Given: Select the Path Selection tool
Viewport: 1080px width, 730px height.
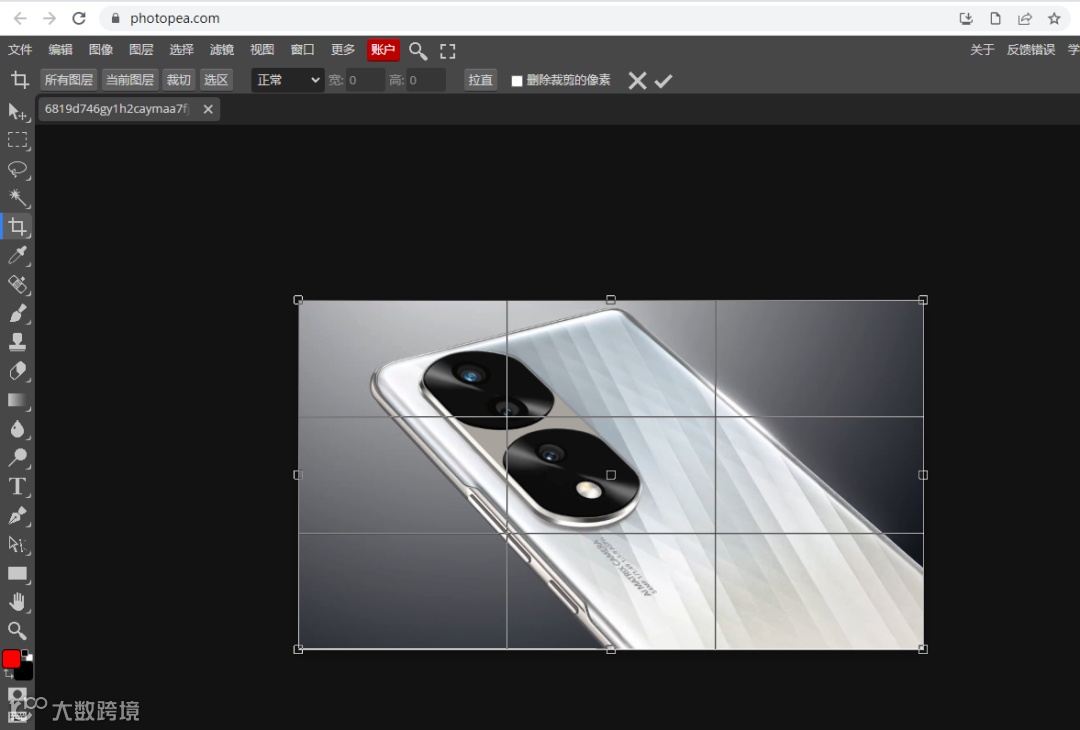Looking at the screenshot, I should pyautogui.click(x=17, y=545).
